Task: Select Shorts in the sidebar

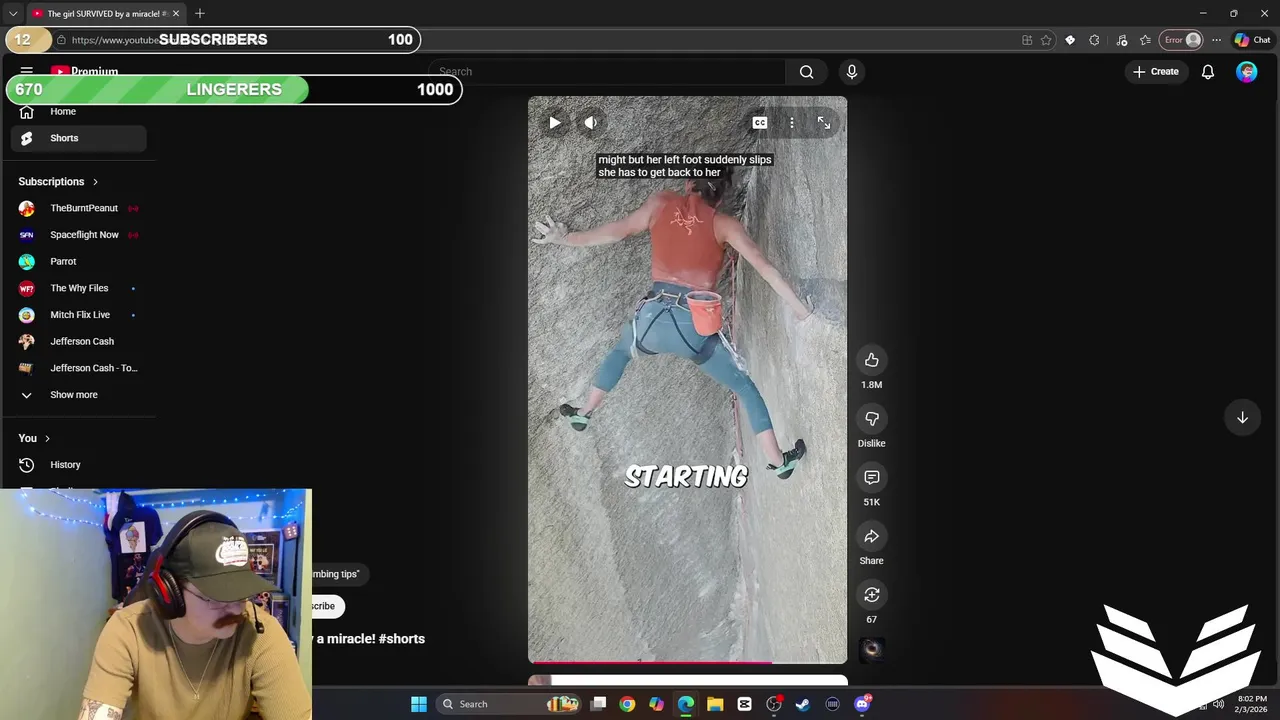Action: click(79, 138)
